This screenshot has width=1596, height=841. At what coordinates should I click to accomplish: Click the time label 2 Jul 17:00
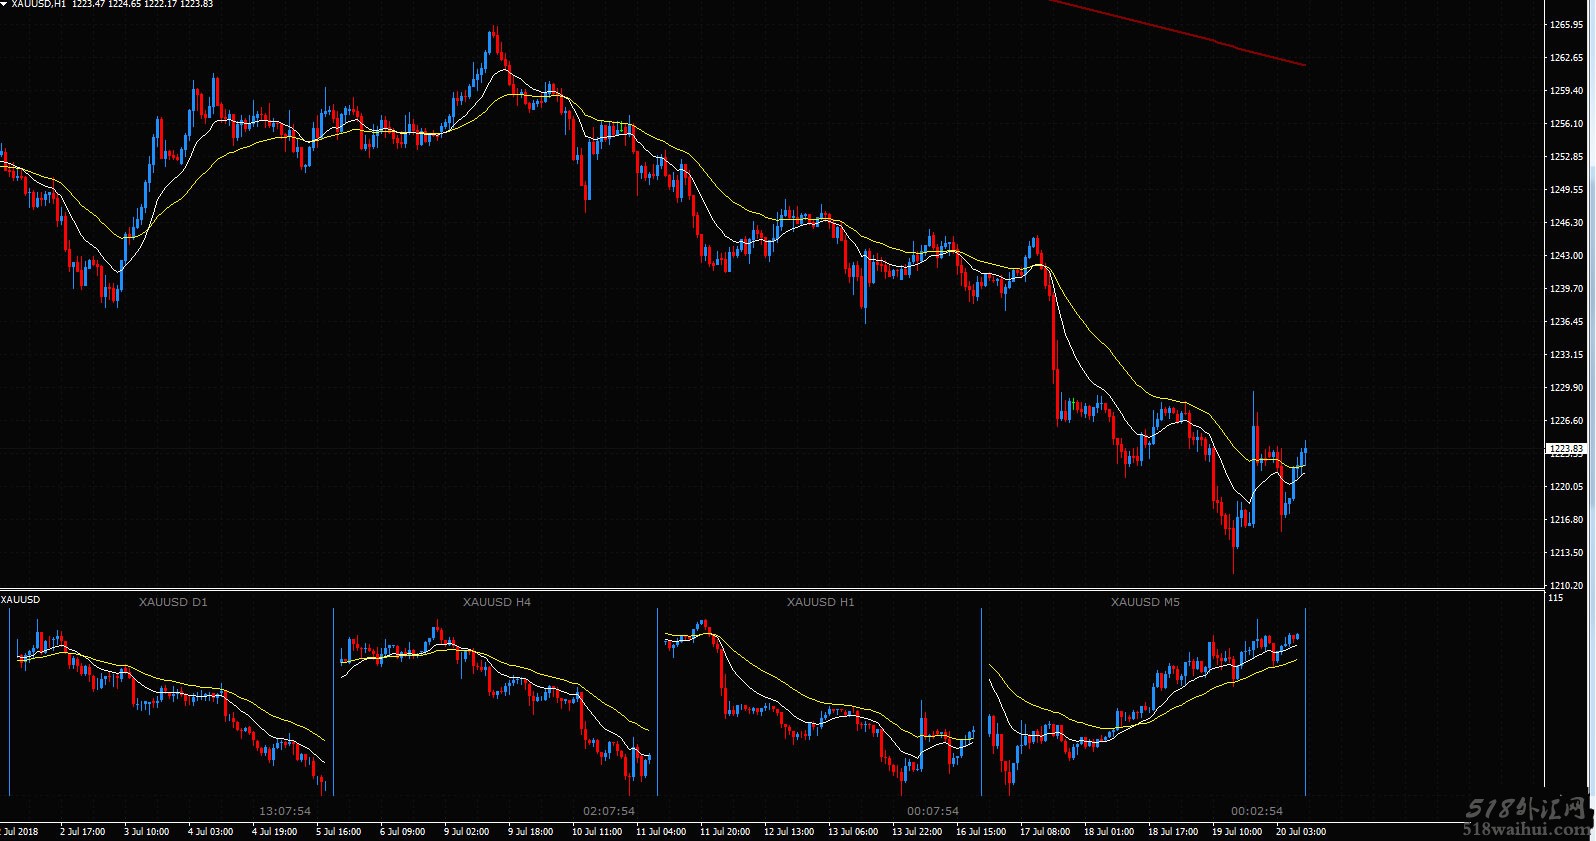point(82,832)
